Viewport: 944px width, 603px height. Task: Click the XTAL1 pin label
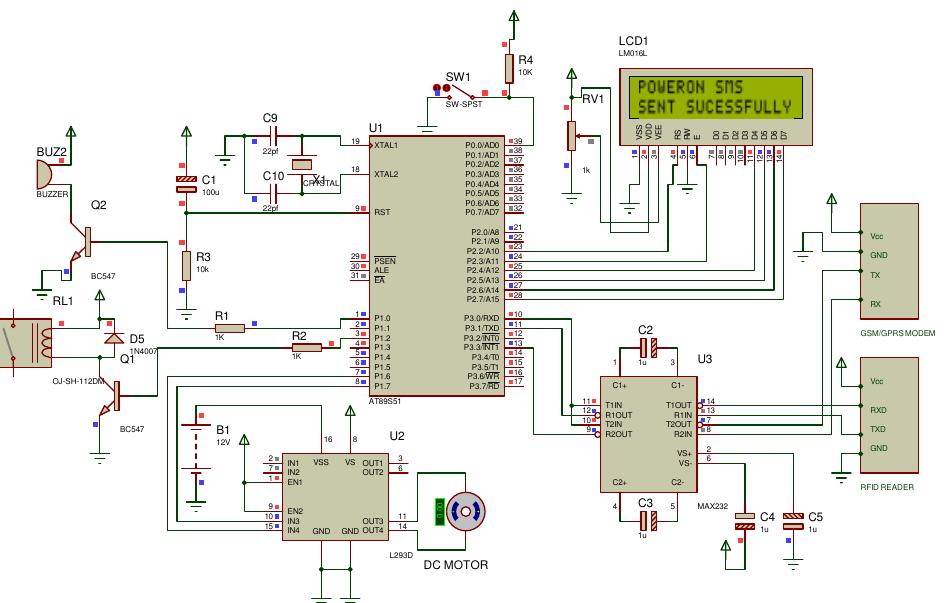coord(386,145)
